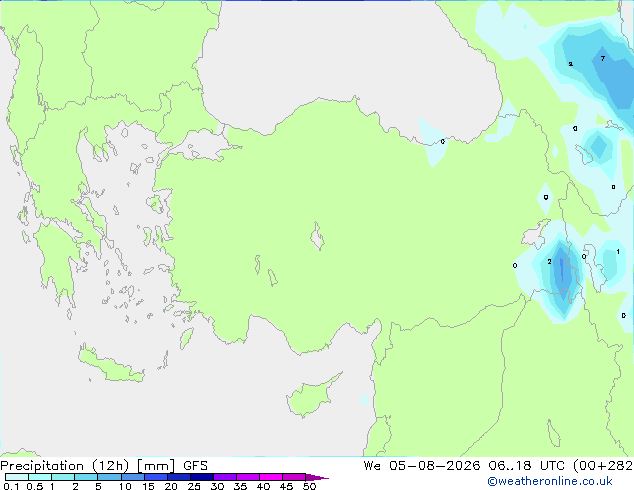The width and height of the screenshot is (634, 490).
Task: Click the '50' legend label
Action: pyautogui.click(x=309, y=486)
